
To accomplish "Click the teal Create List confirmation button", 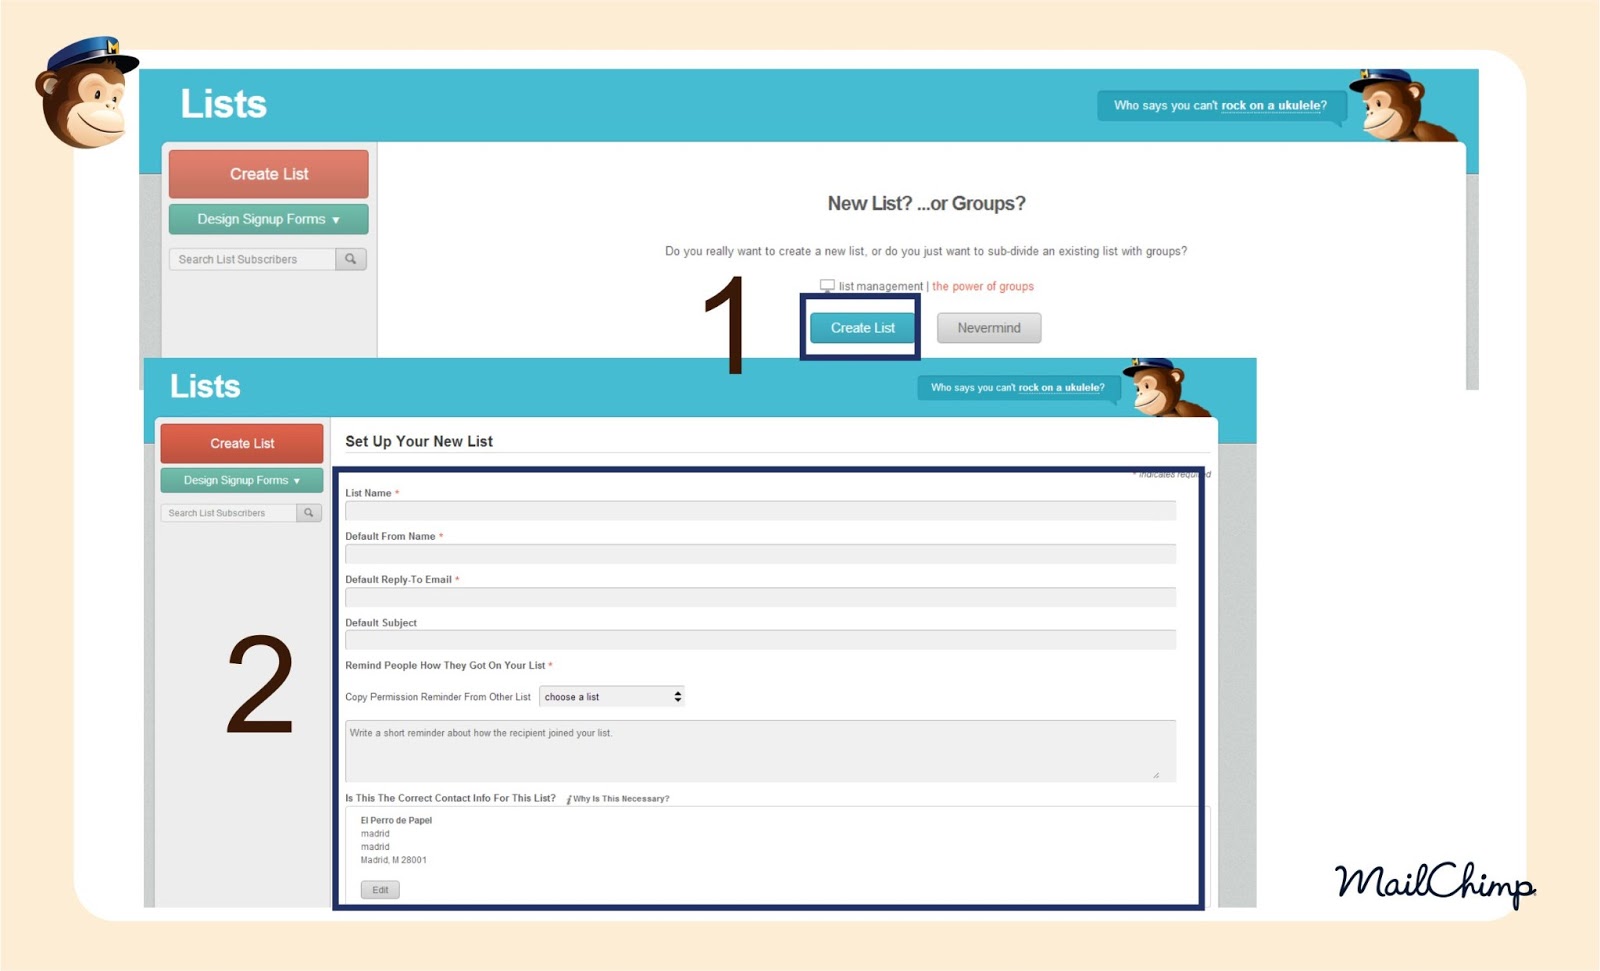I will (862, 328).
